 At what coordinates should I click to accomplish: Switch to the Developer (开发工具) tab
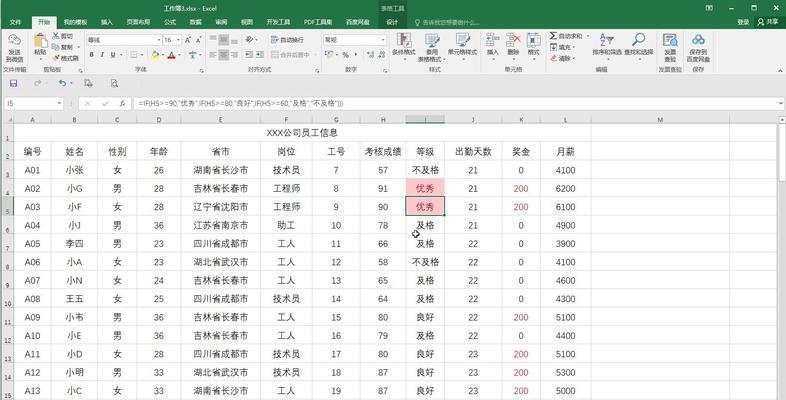point(278,22)
